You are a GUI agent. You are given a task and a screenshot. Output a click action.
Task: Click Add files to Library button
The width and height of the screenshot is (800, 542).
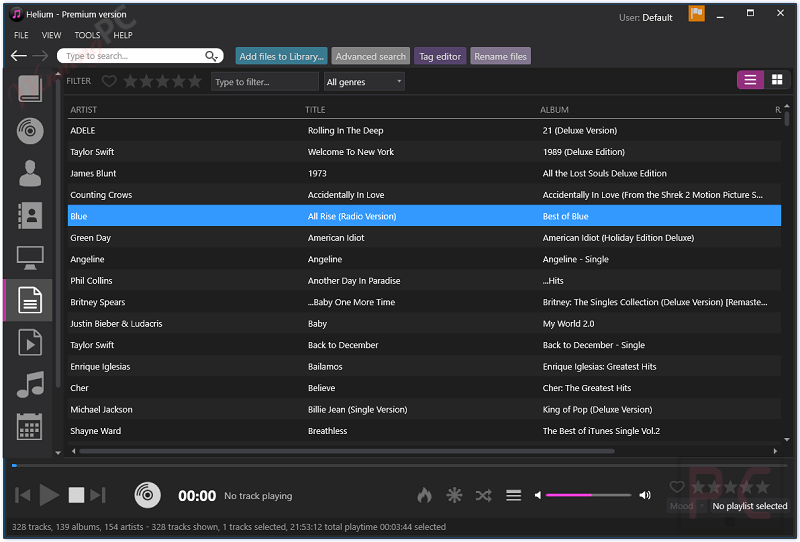point(281,56)
